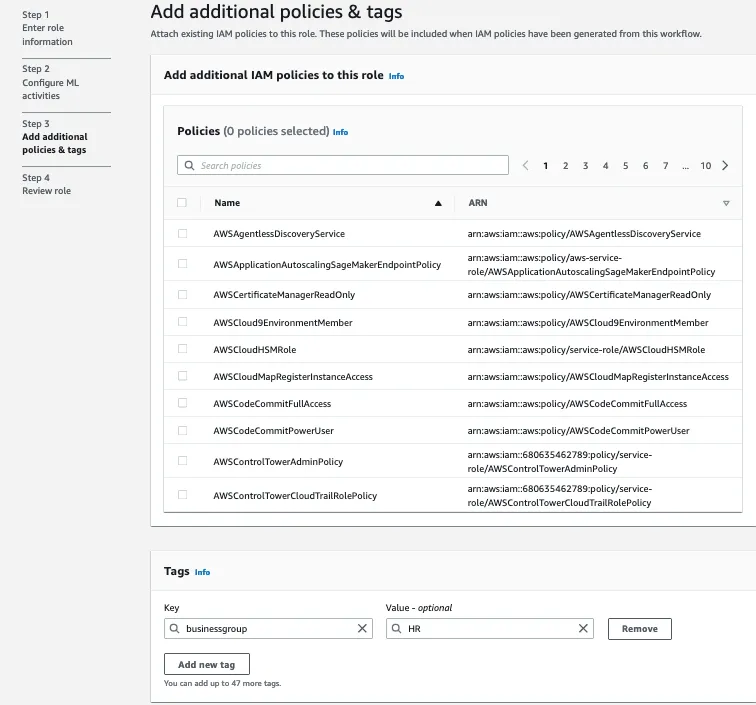Click magnifier icon in Value field
Viewport: 756px width, 705px height.
(x=398, y=629)
